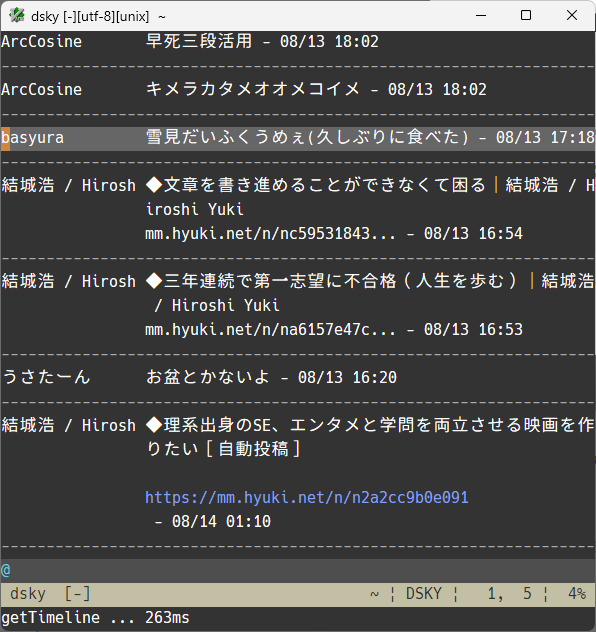Click the post title 三年連続で第一志望に不合格
596x632 pixels.
pos(280,281)
